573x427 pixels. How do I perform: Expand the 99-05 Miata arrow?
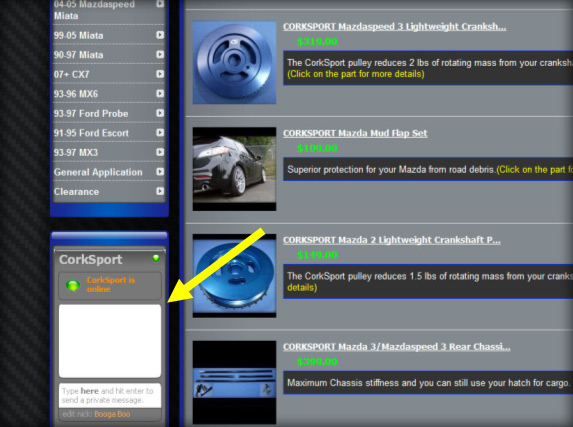pyautogui.click(x=160, y=35)
